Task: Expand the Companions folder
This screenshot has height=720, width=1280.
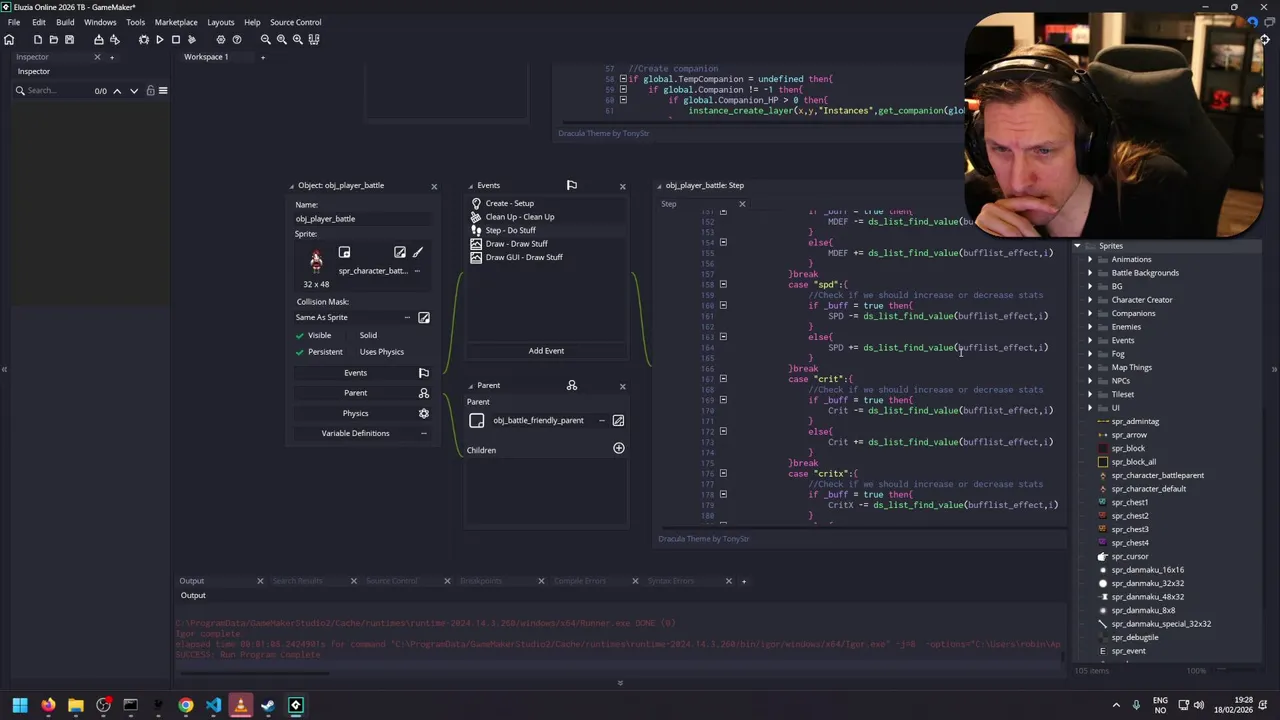Action: point(1090,314)
